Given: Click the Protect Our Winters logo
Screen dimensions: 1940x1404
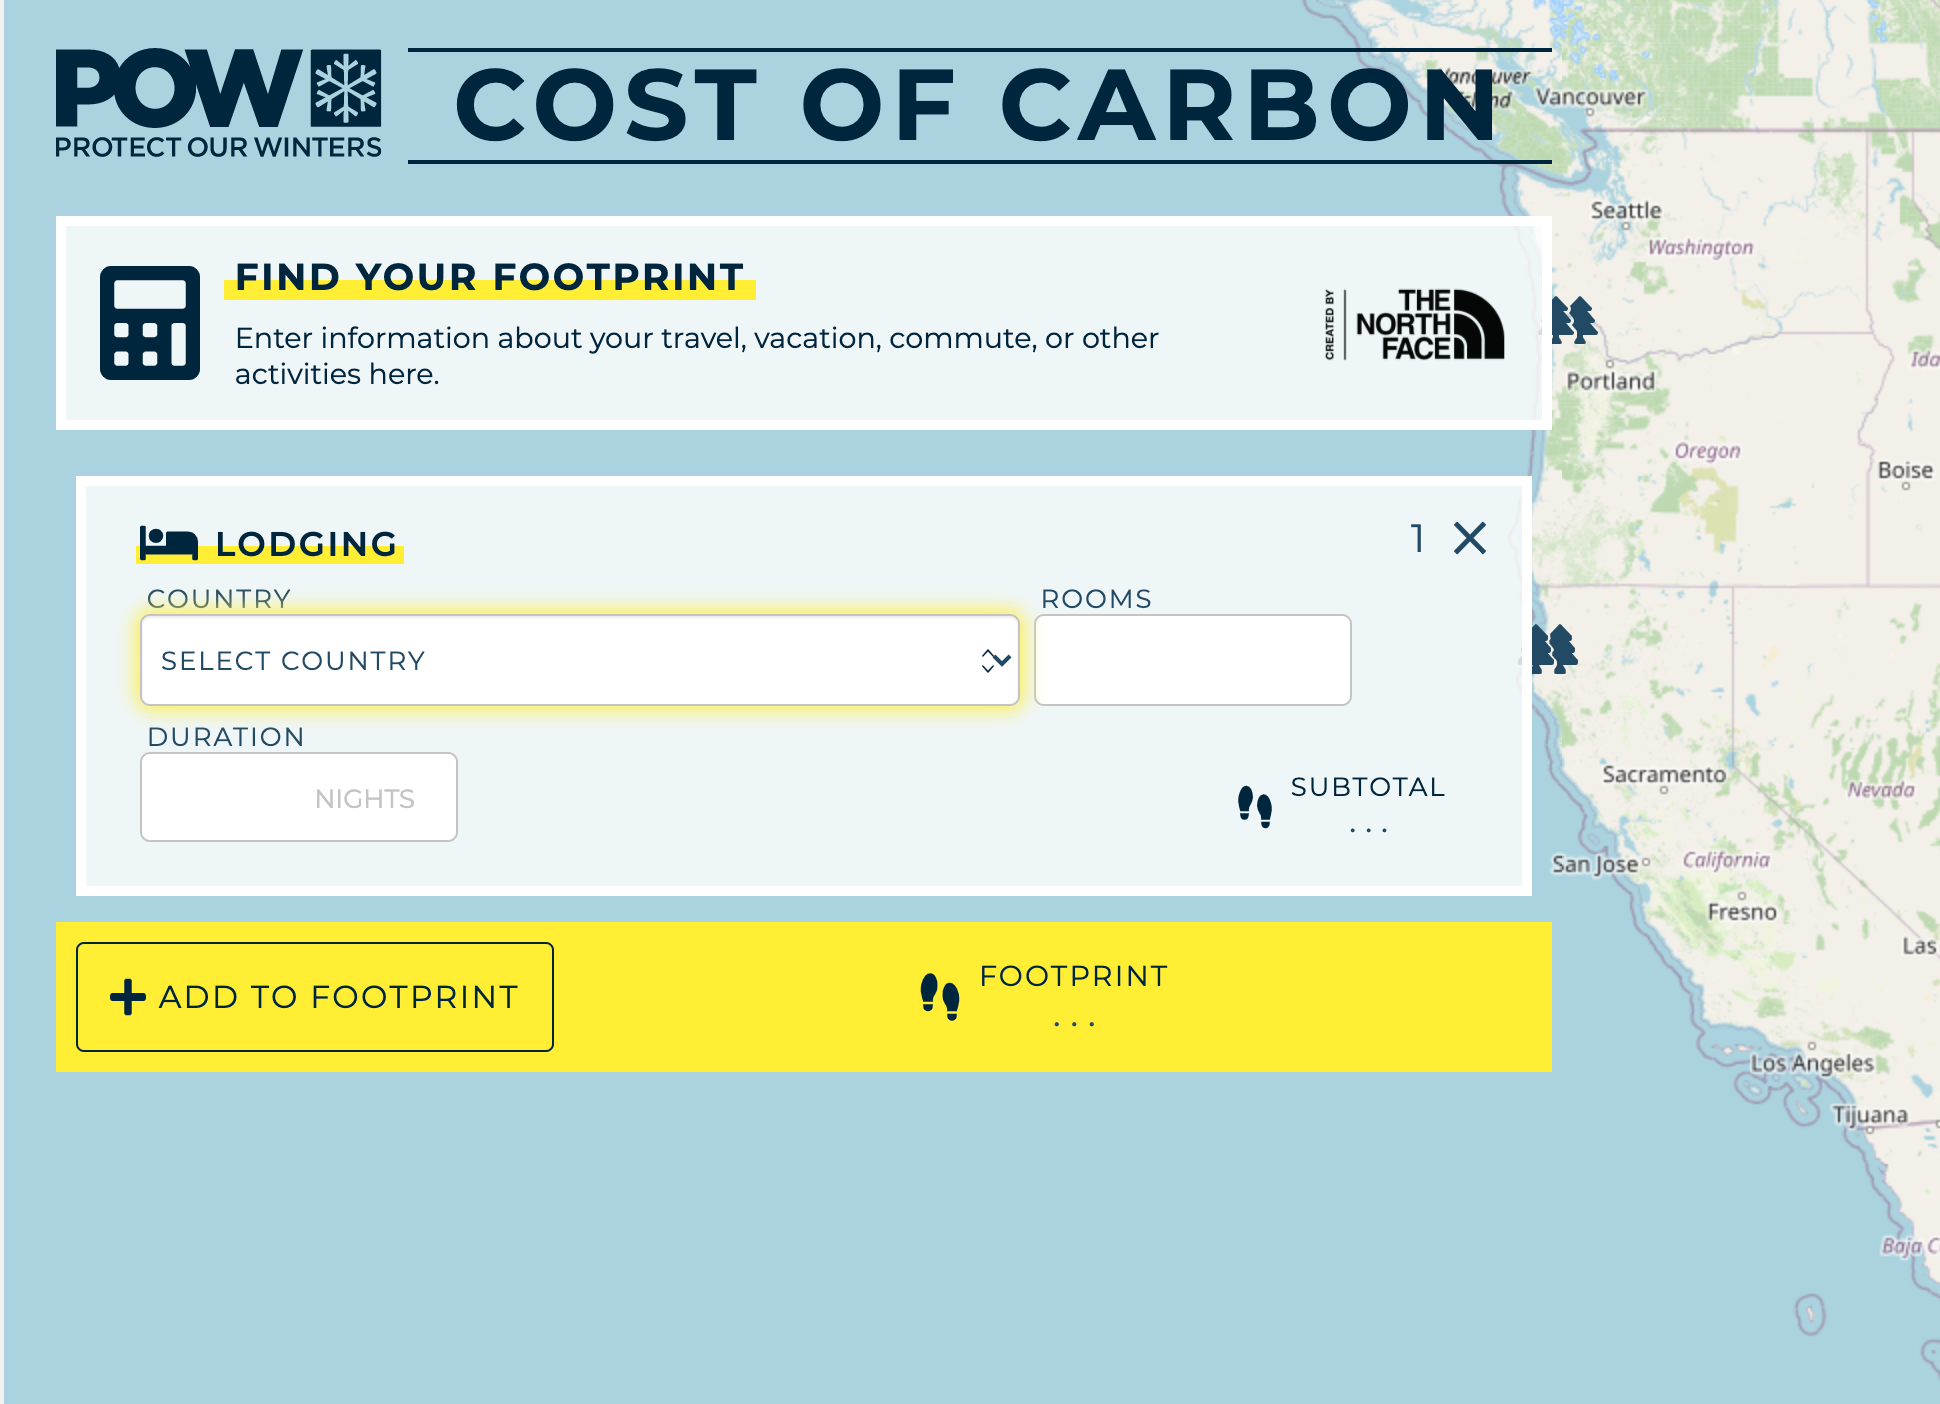Looking at the screenshot, I should point(218,104).
